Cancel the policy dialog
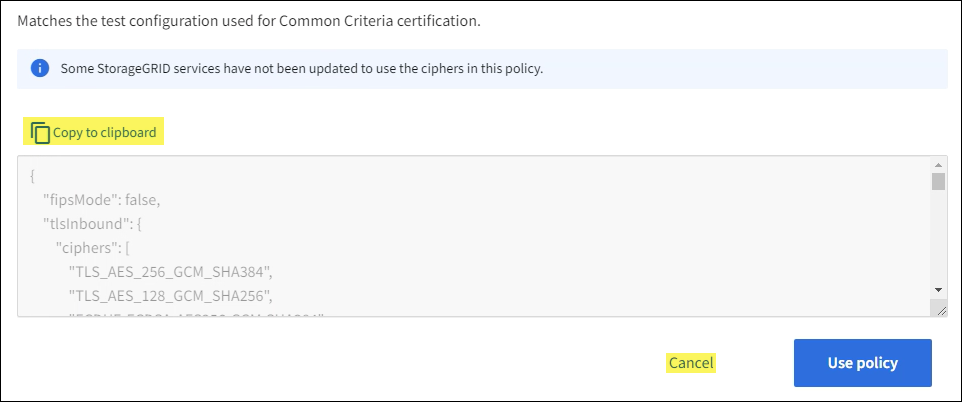The width and height of the screenshot is (962, 402). (691, 363)
